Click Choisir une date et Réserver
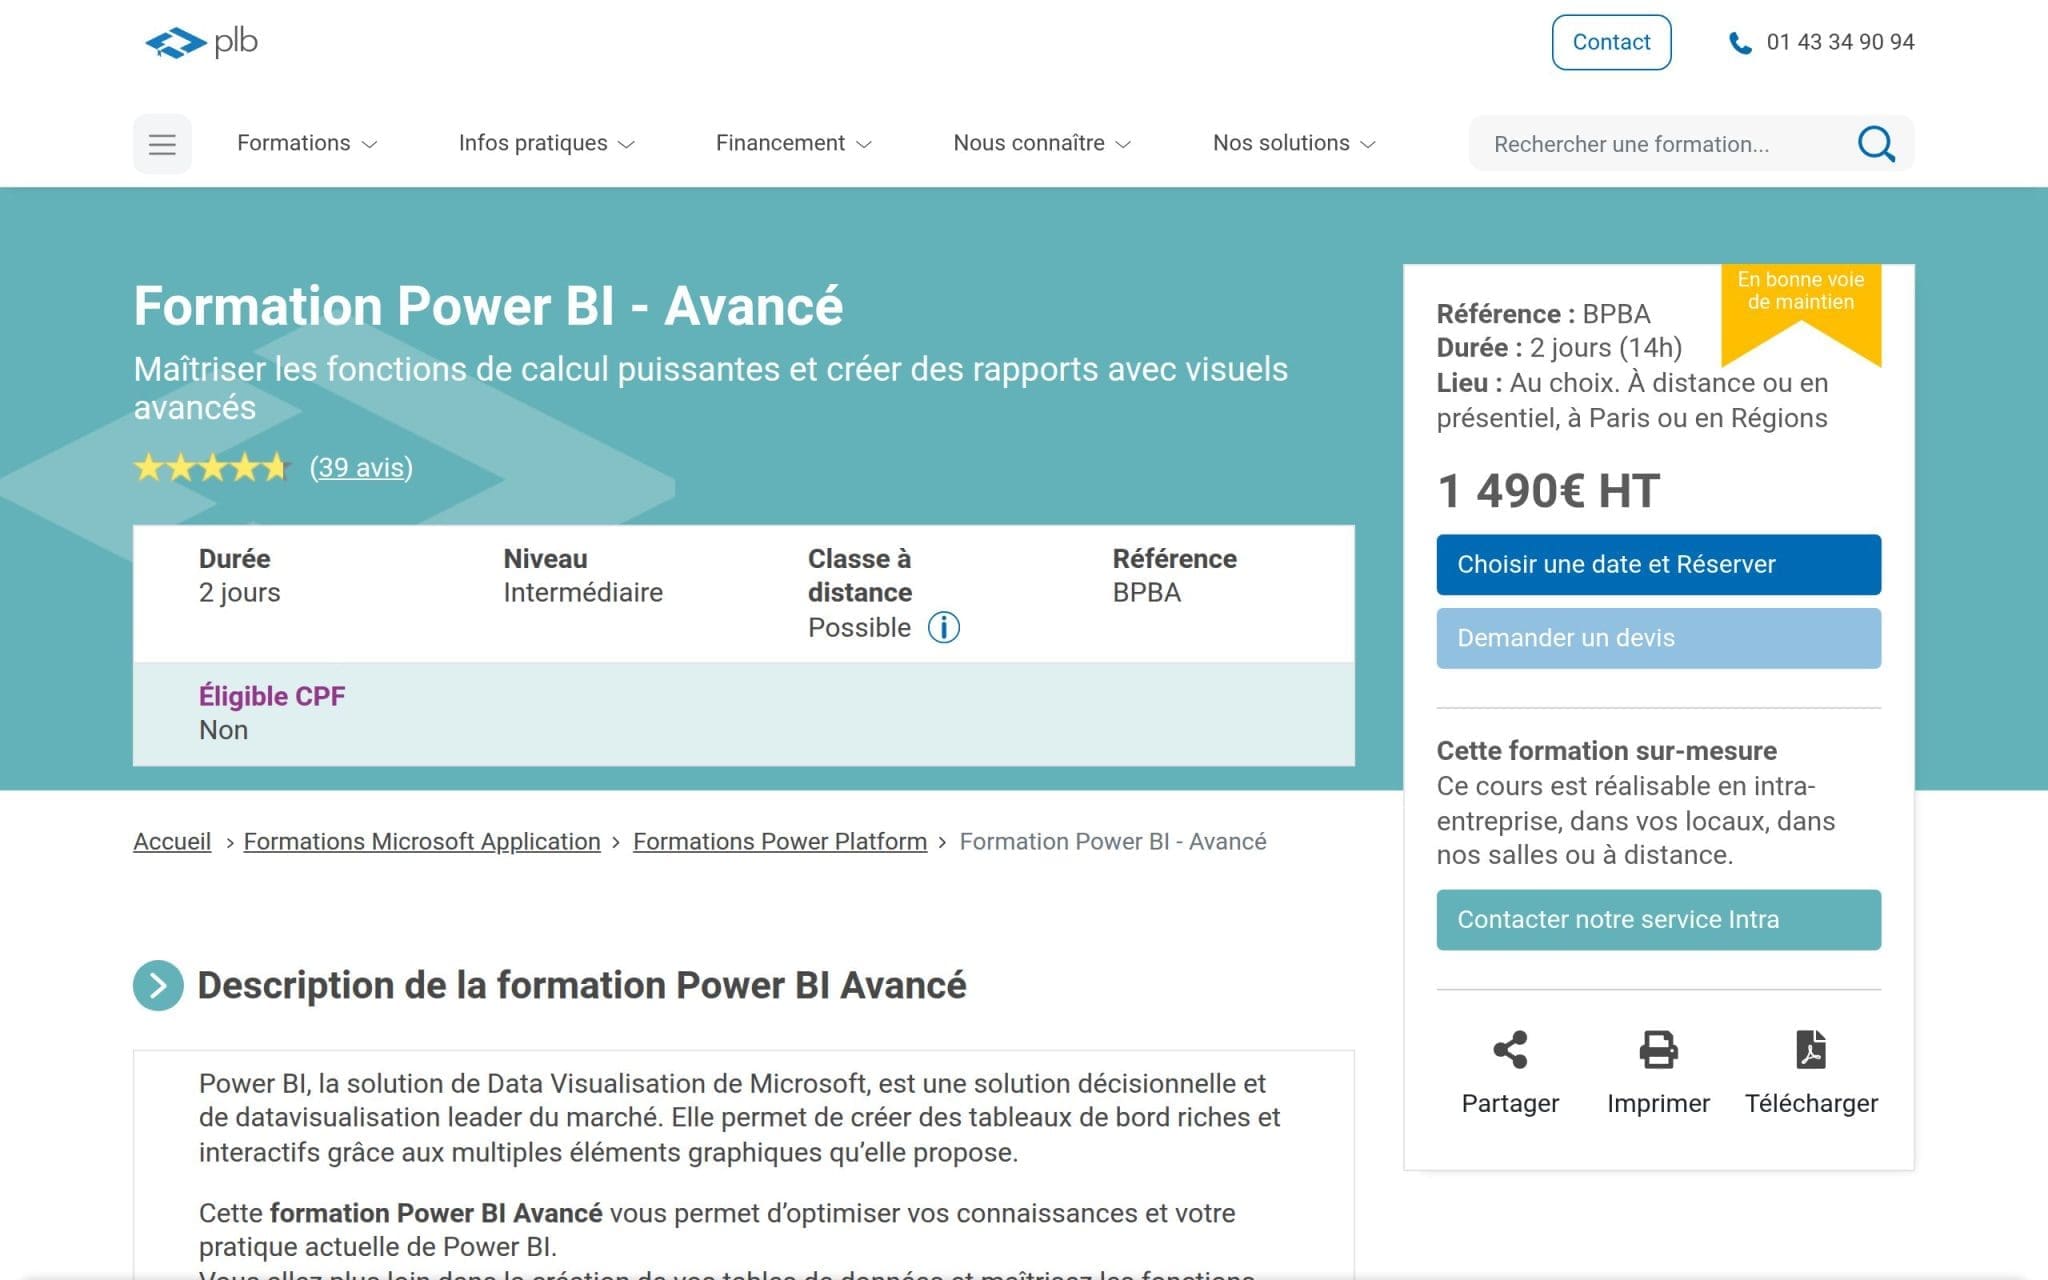Viewport: 2048px width, 1280px height. tap(1658, 565)
